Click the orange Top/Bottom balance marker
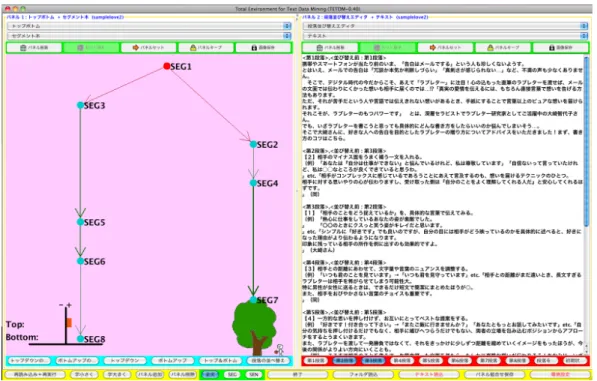This screenshot has height=381, width=597. 69,323
